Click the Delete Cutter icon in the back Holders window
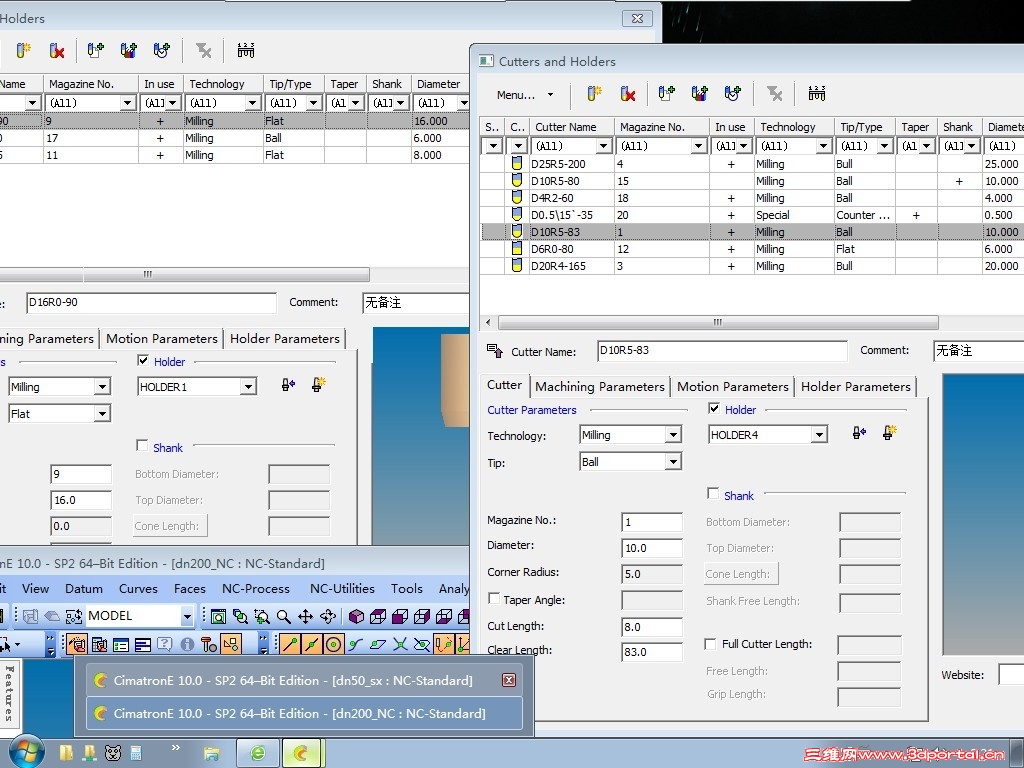 (x=57, y=51)
